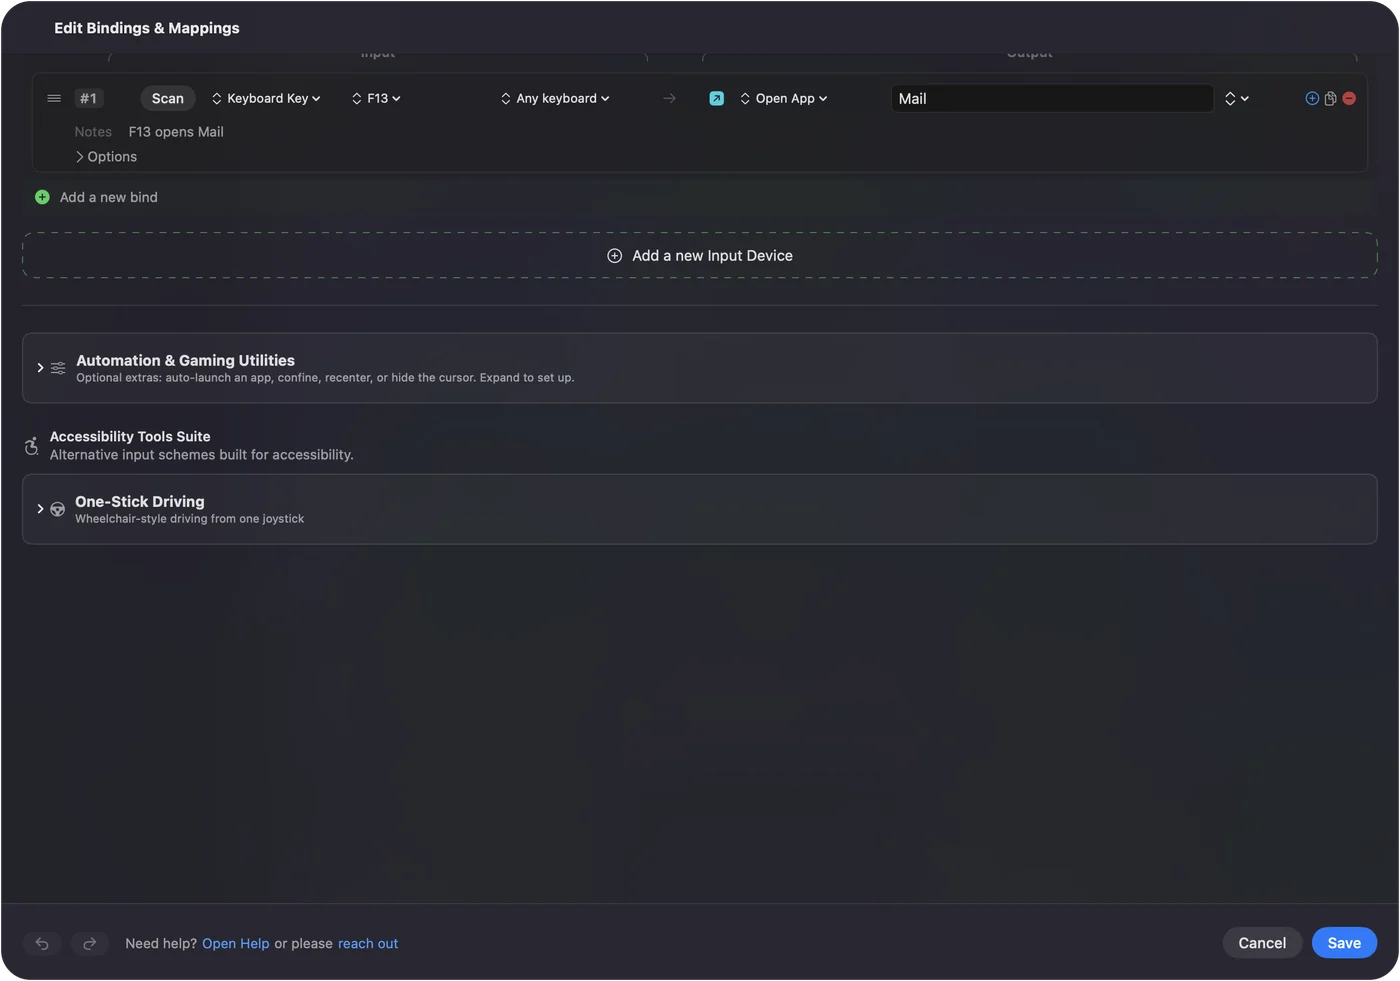Viewport: 1400px width, 981px height.
Task: Click the Undo arrow button
Action: 42,943
